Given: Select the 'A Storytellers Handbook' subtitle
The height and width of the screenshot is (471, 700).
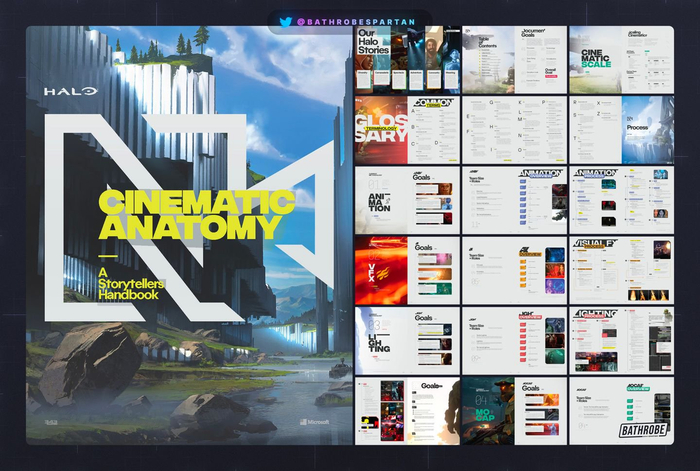Looking at the screenshot, I should pos(131,283).
